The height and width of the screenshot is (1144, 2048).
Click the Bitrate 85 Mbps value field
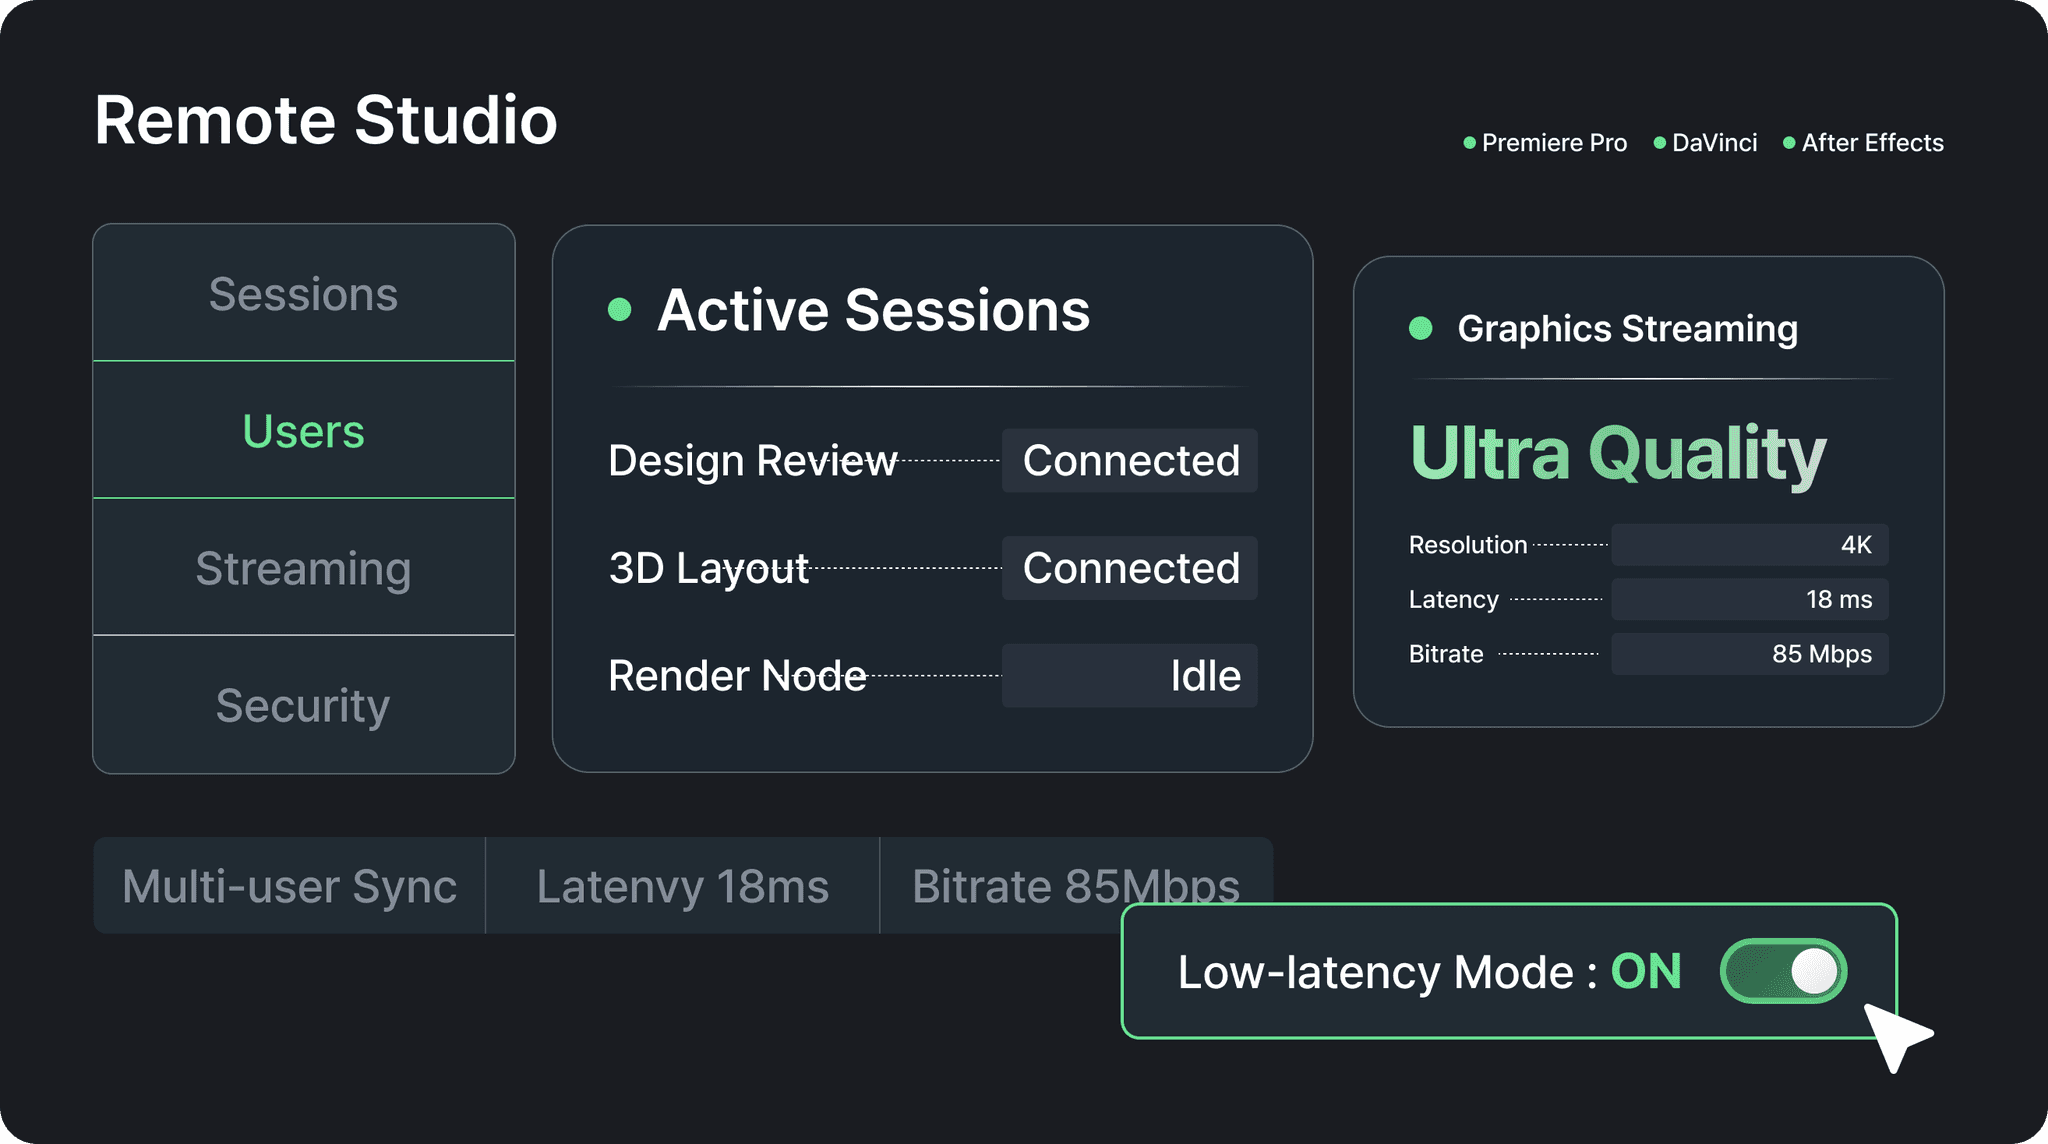(x=1749, y=654)
